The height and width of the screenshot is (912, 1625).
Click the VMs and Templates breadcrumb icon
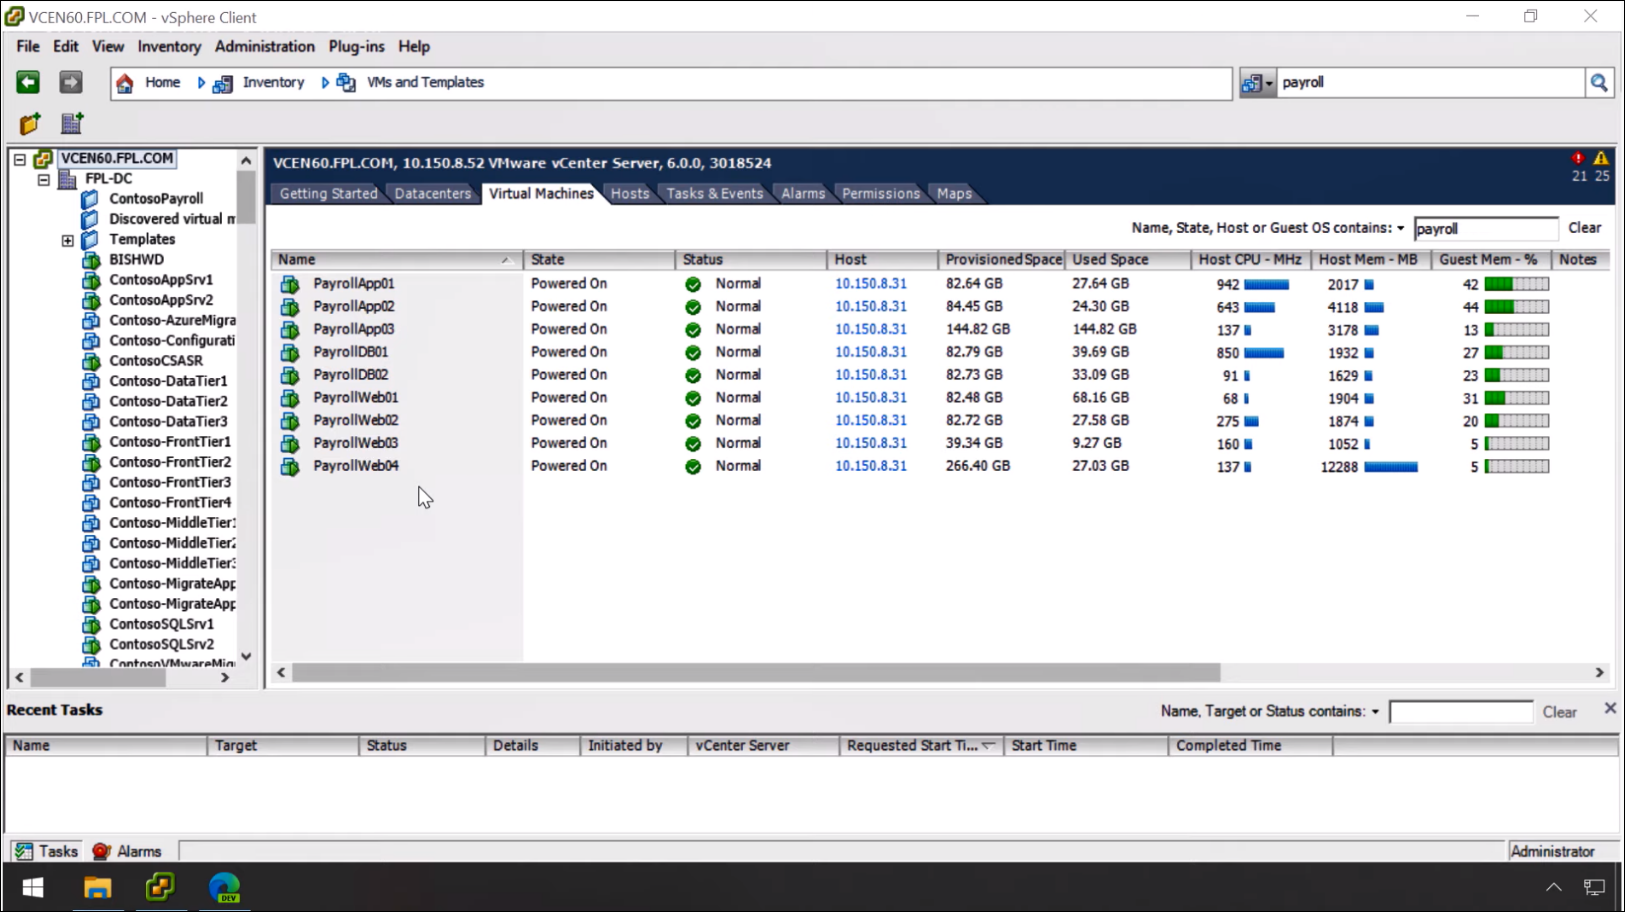(x=346, y=83)
